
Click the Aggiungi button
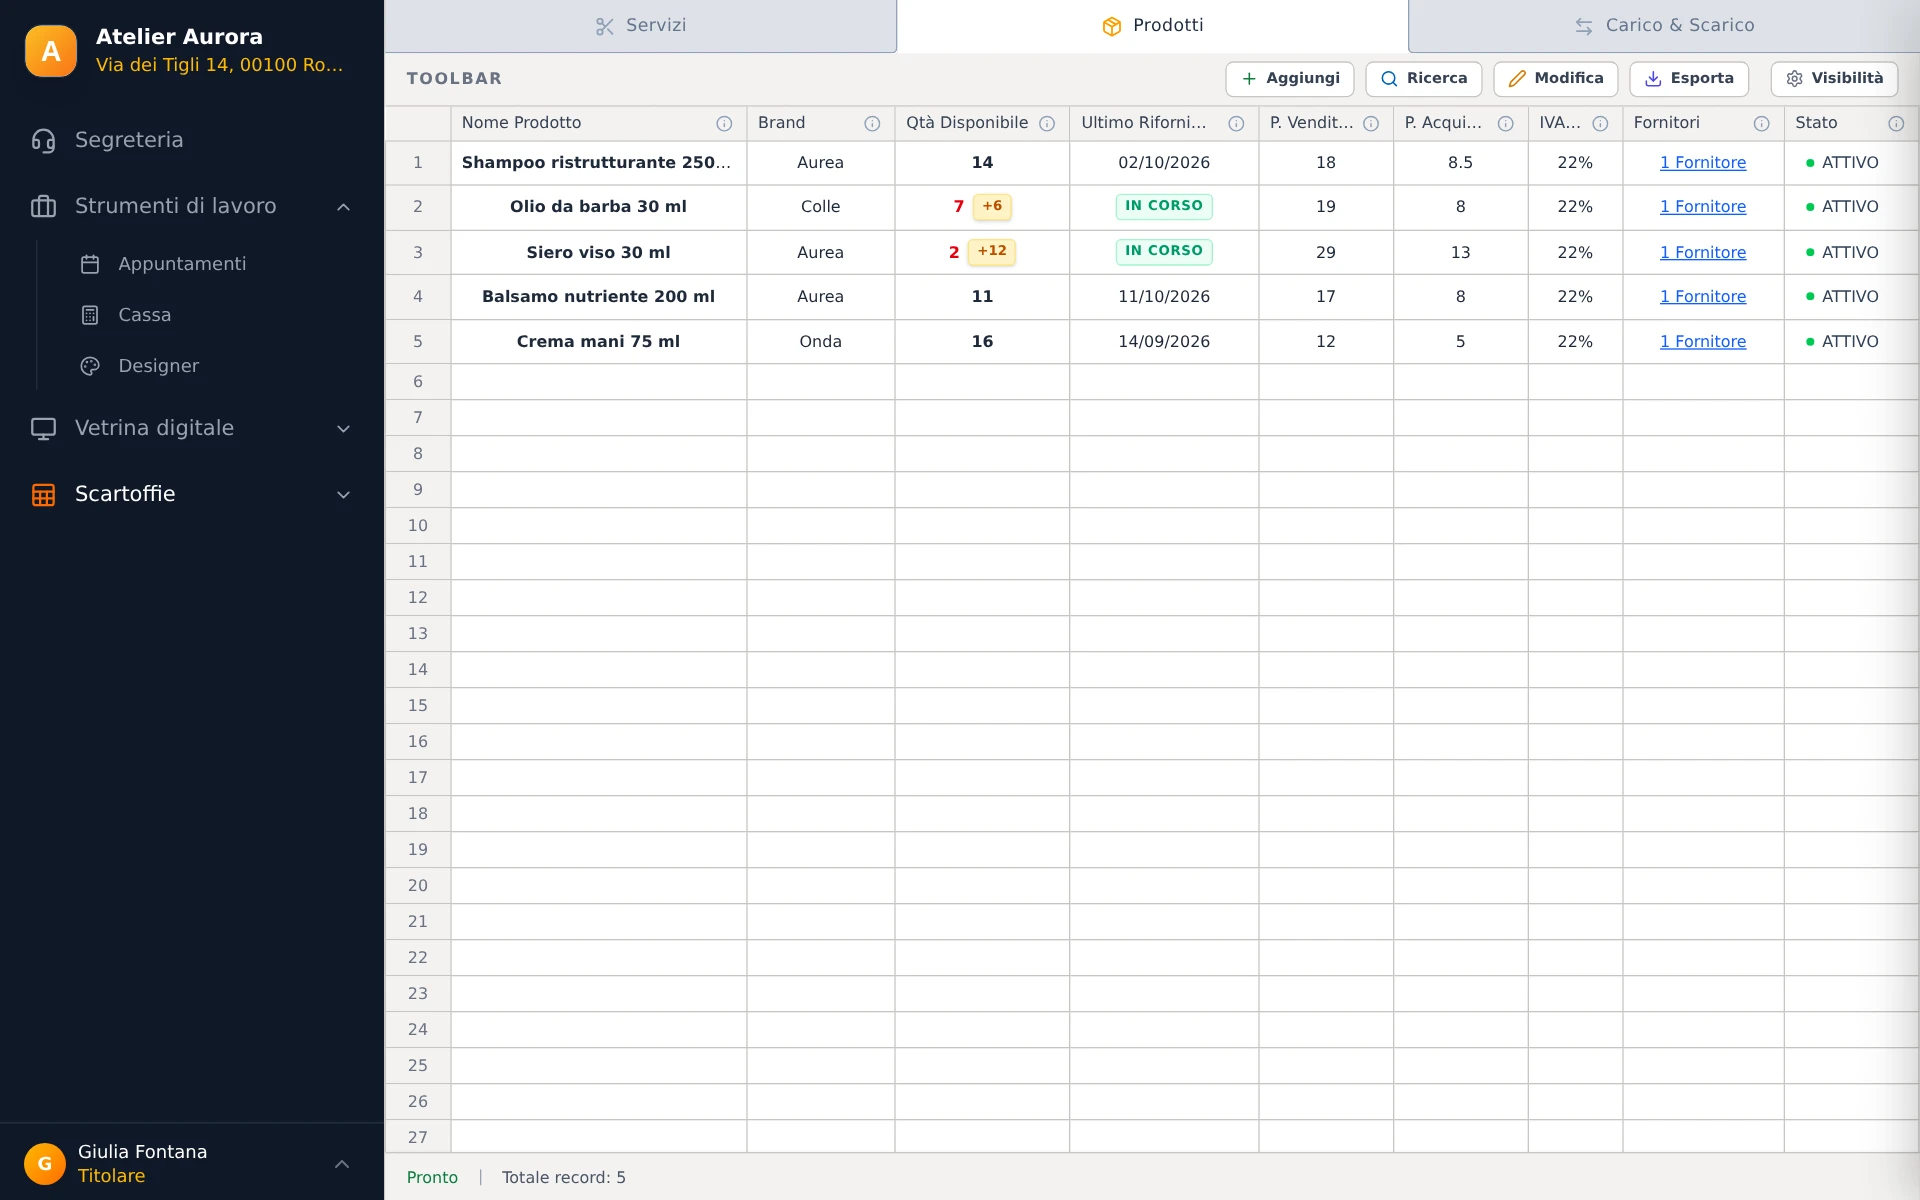pos(1290,79)
